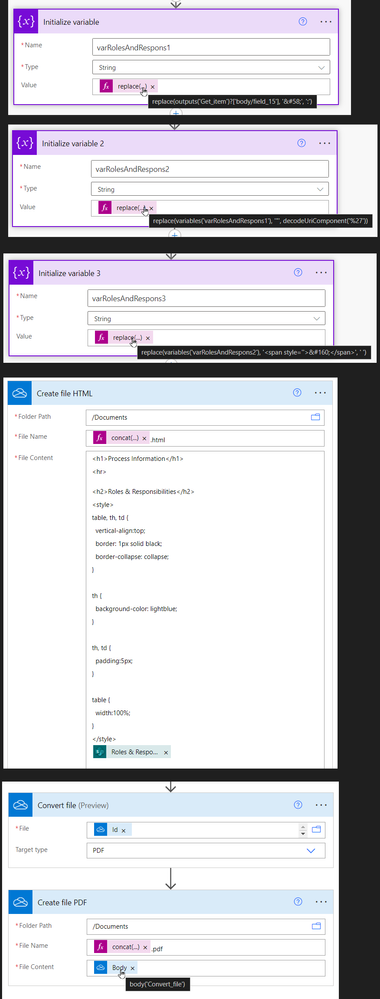Open help for Create file PDF action
Screen dimensions: 380x999
297,902
